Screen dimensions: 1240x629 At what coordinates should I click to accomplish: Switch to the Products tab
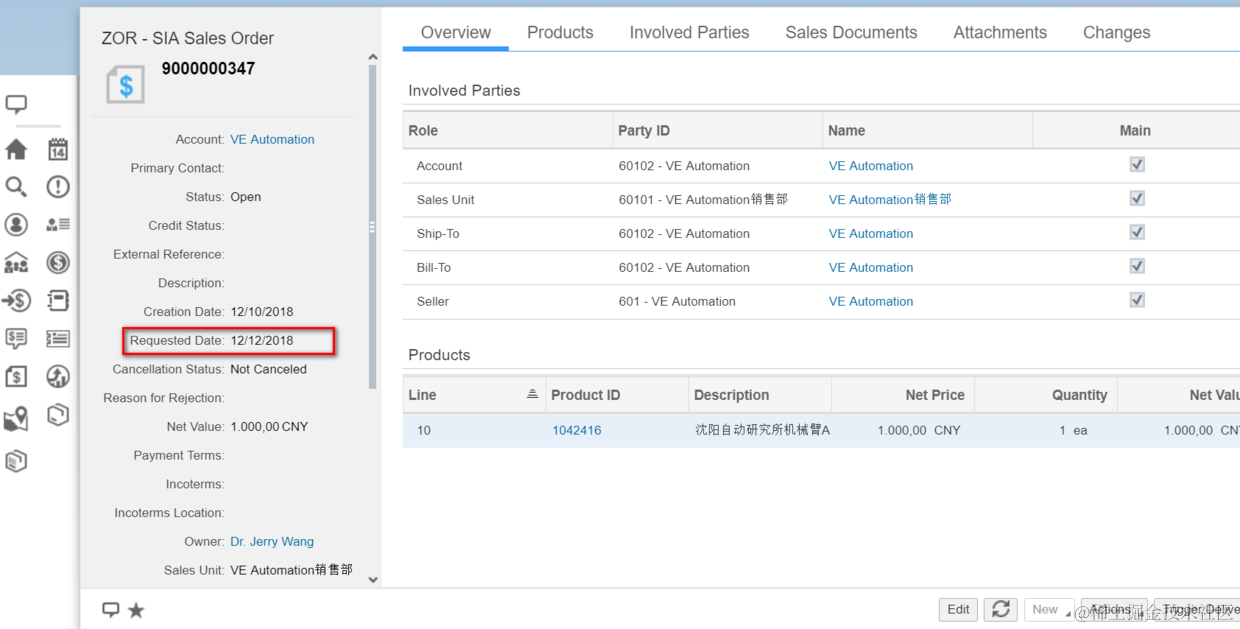560,32
